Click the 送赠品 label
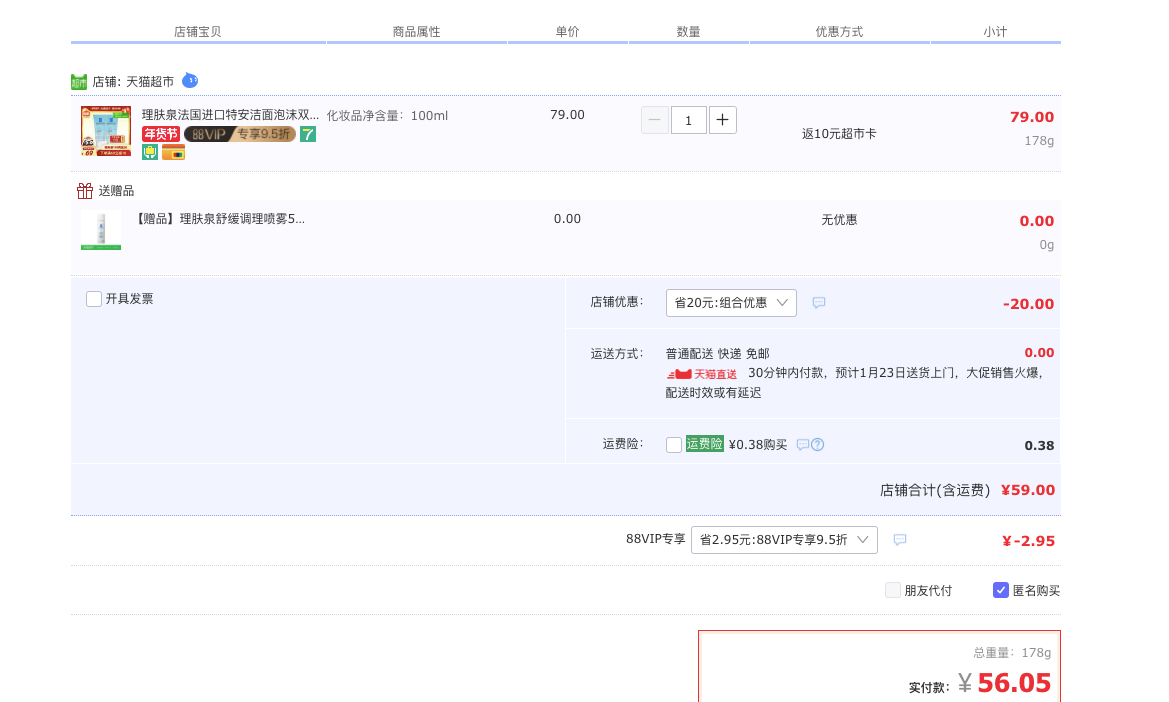Viewport: 1169px width, 702px height. tap(116, 191)
